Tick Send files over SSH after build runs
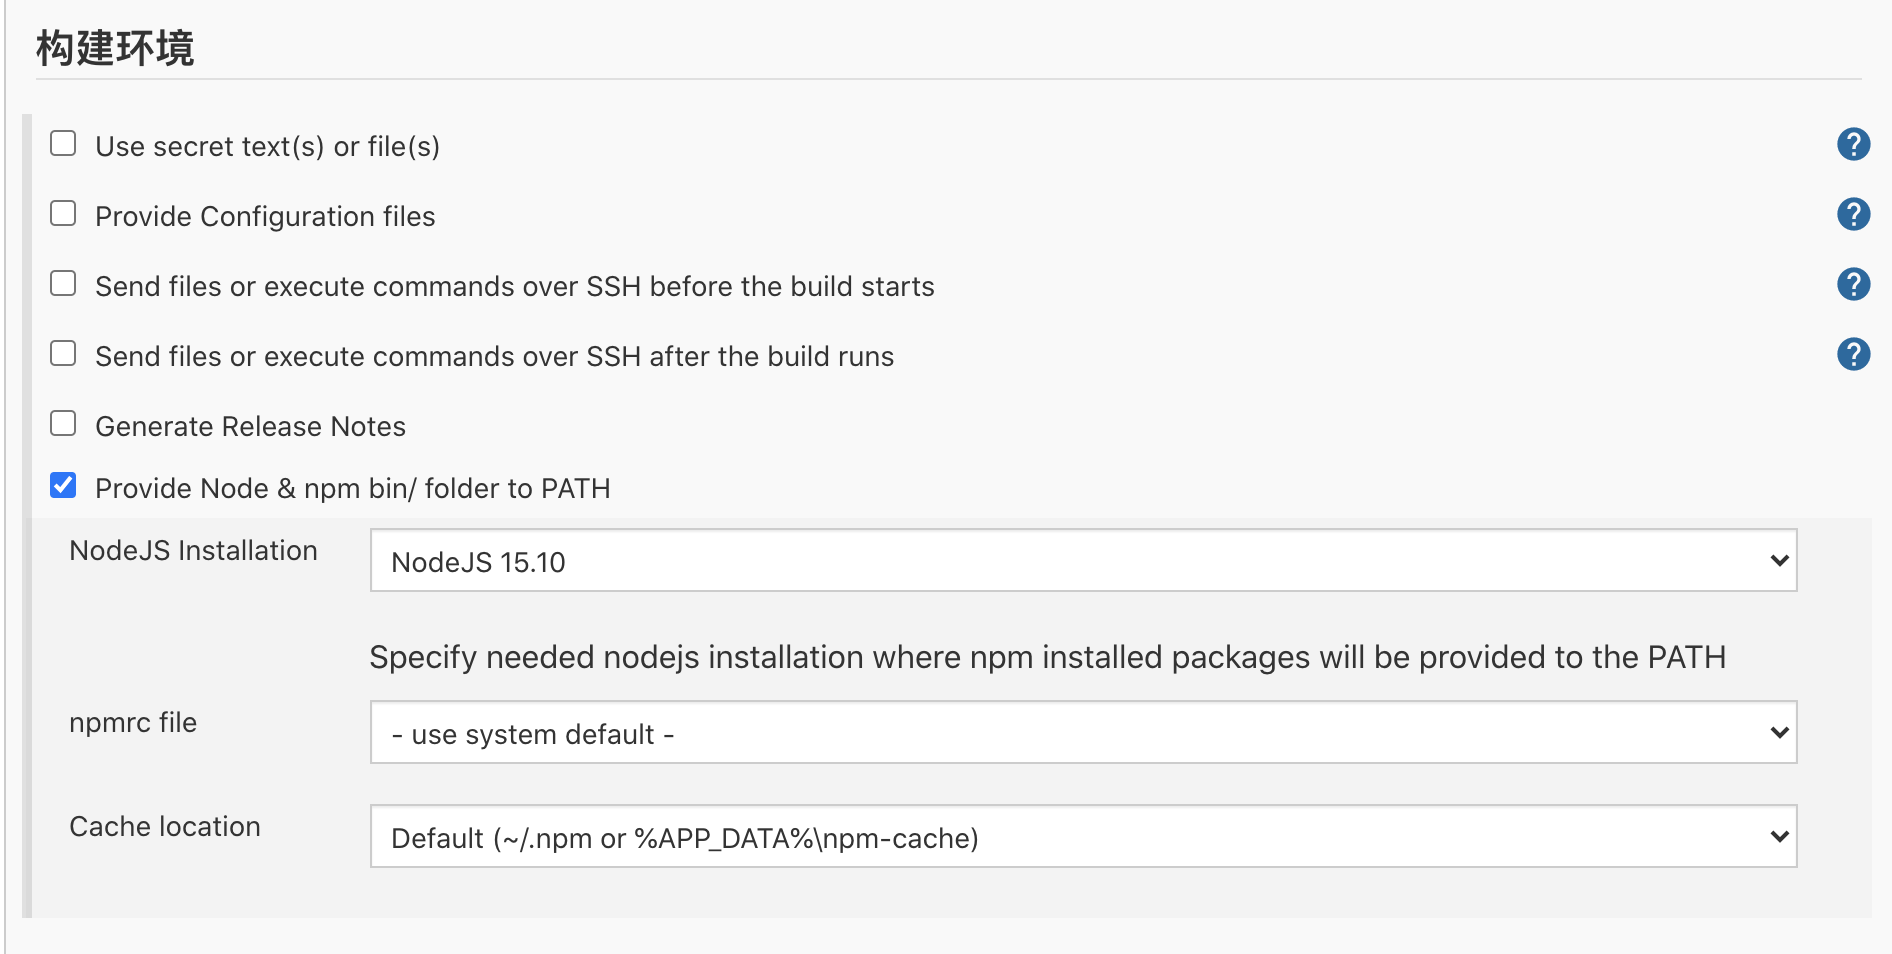Image resolution: width=1892 pixels, height=954 pixels. coord(63,353)
